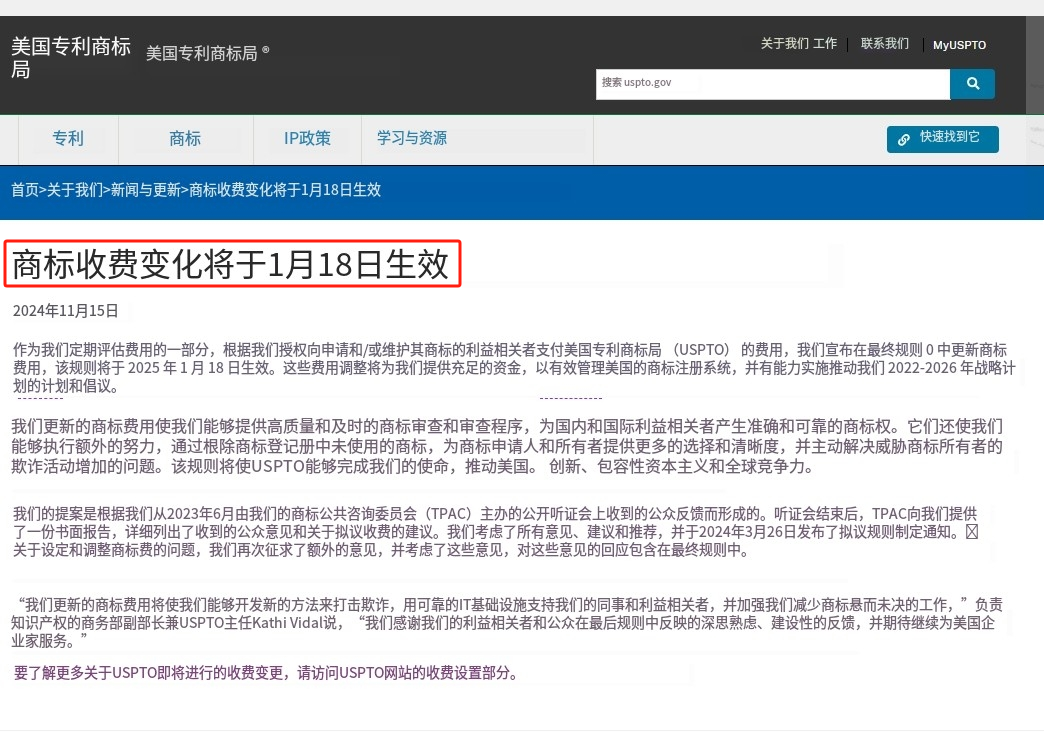Select the IP政策 menu item
This screenshot has height=733, width=1044.
306,139
